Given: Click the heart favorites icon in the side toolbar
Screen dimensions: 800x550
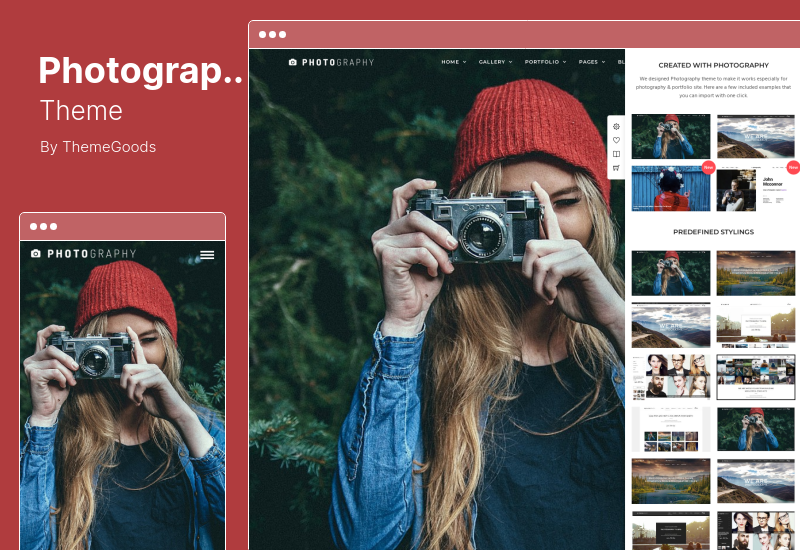Looking at the screenshot, I should [616, 140].
